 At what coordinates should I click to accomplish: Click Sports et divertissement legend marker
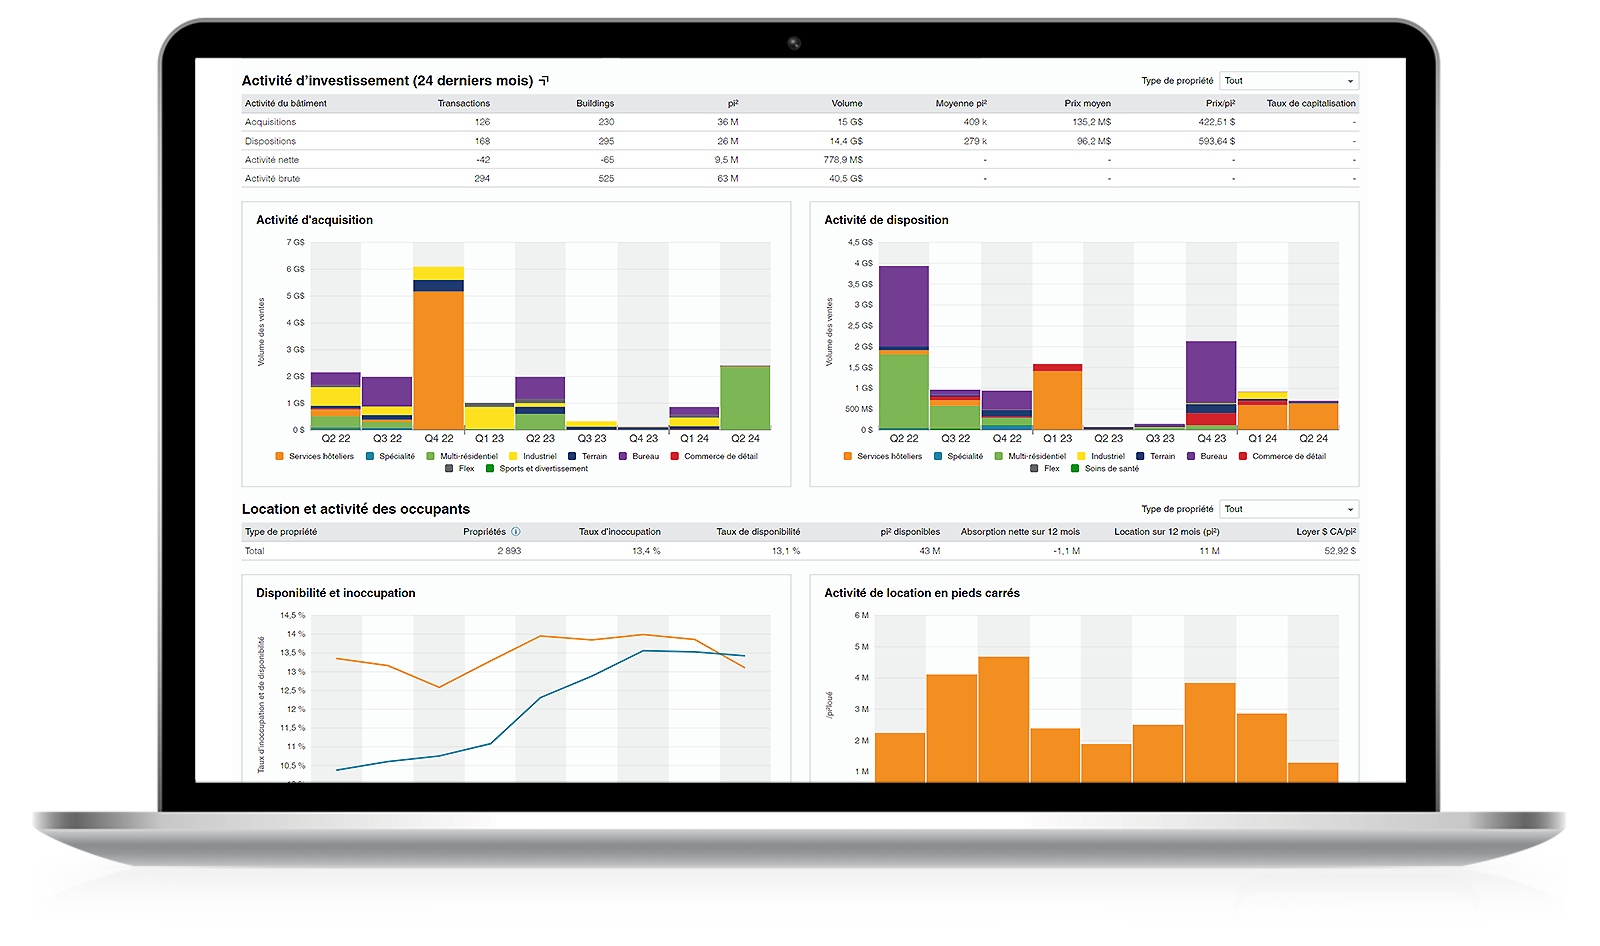(490, 468)
